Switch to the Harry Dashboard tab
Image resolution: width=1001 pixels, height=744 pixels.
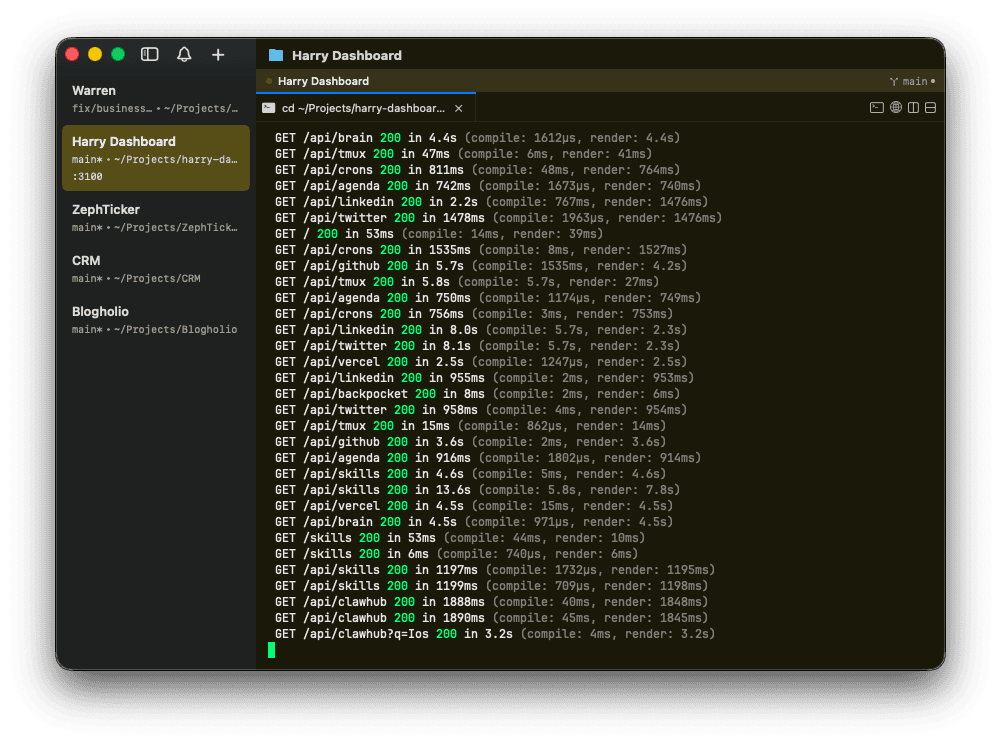pyautogui.click(x=324, y=80)
